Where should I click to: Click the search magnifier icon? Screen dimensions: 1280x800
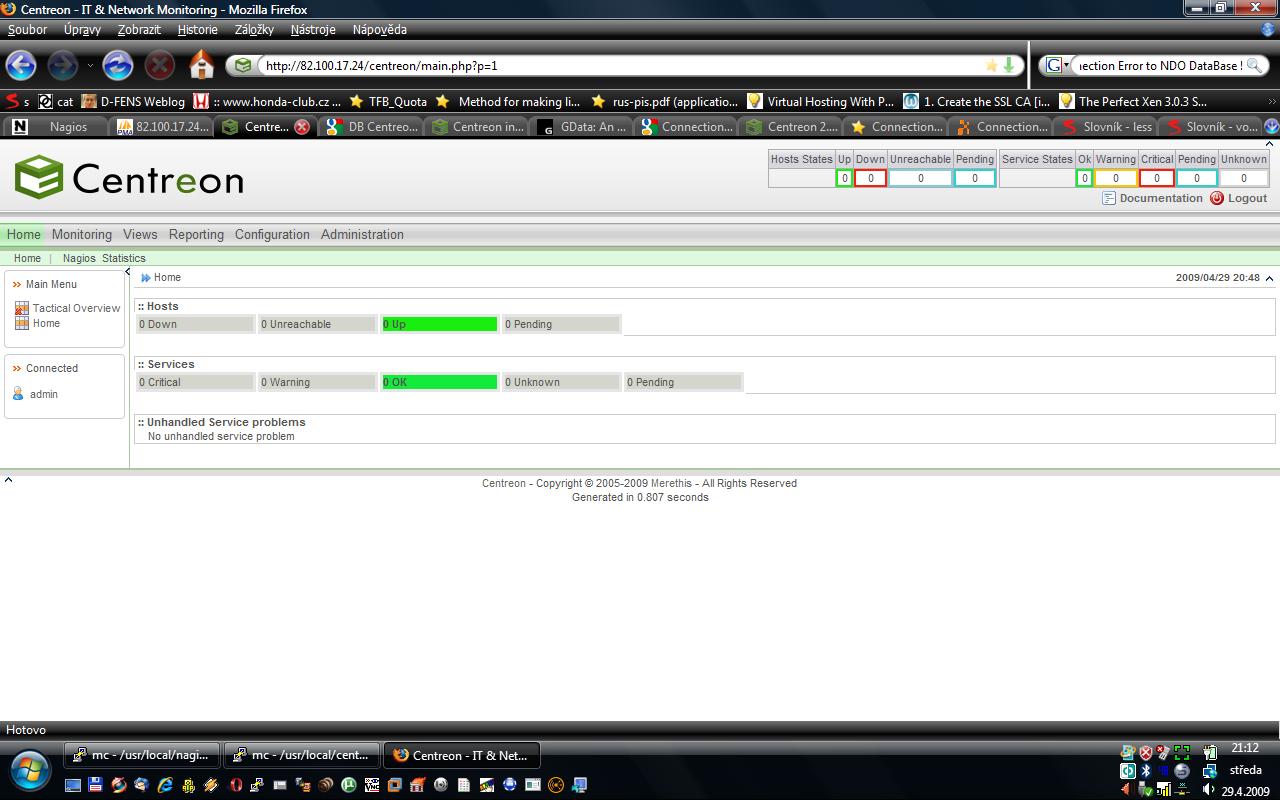[x=1254, y=65]
